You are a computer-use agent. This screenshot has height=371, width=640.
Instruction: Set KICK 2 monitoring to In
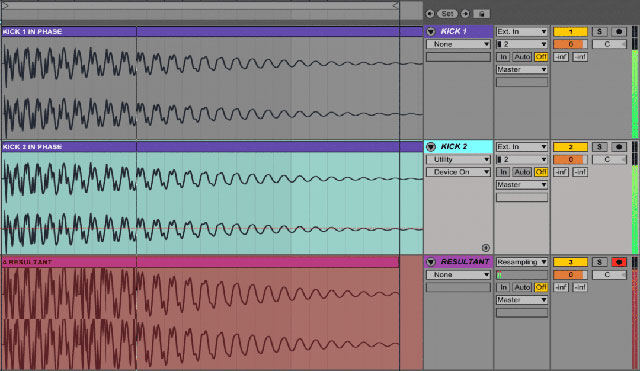click(x=503, y=172)
